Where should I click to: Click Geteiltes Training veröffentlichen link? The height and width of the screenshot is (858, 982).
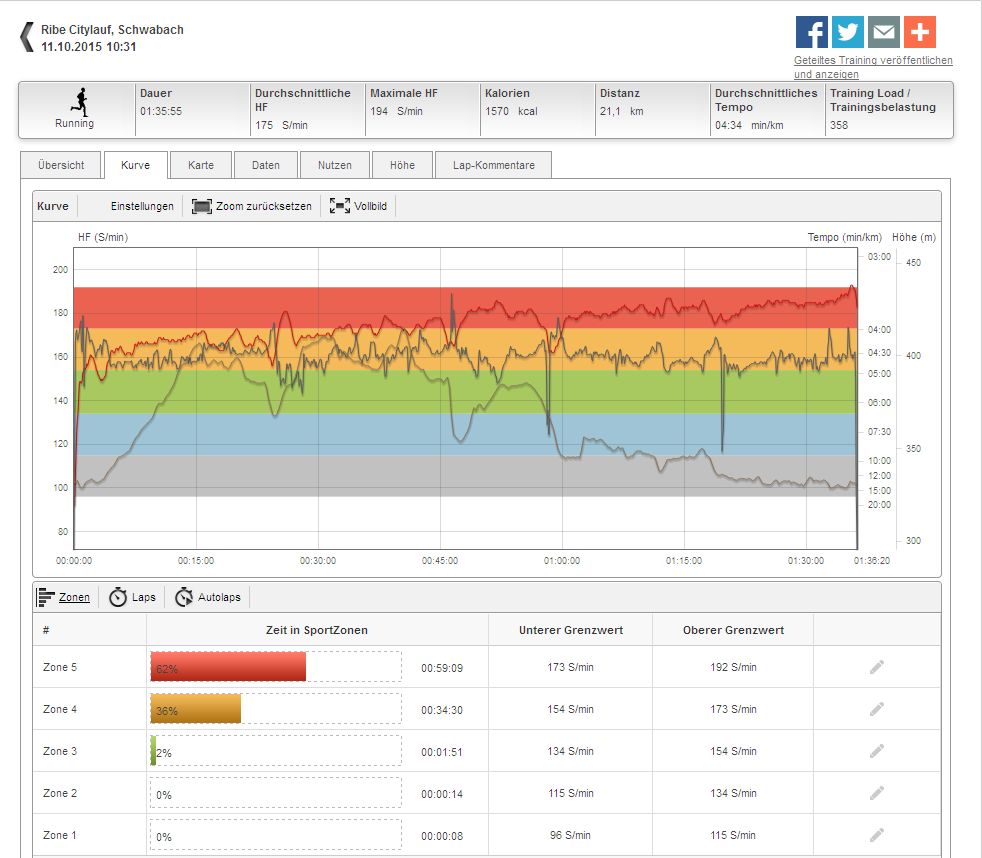pos(872,61)
